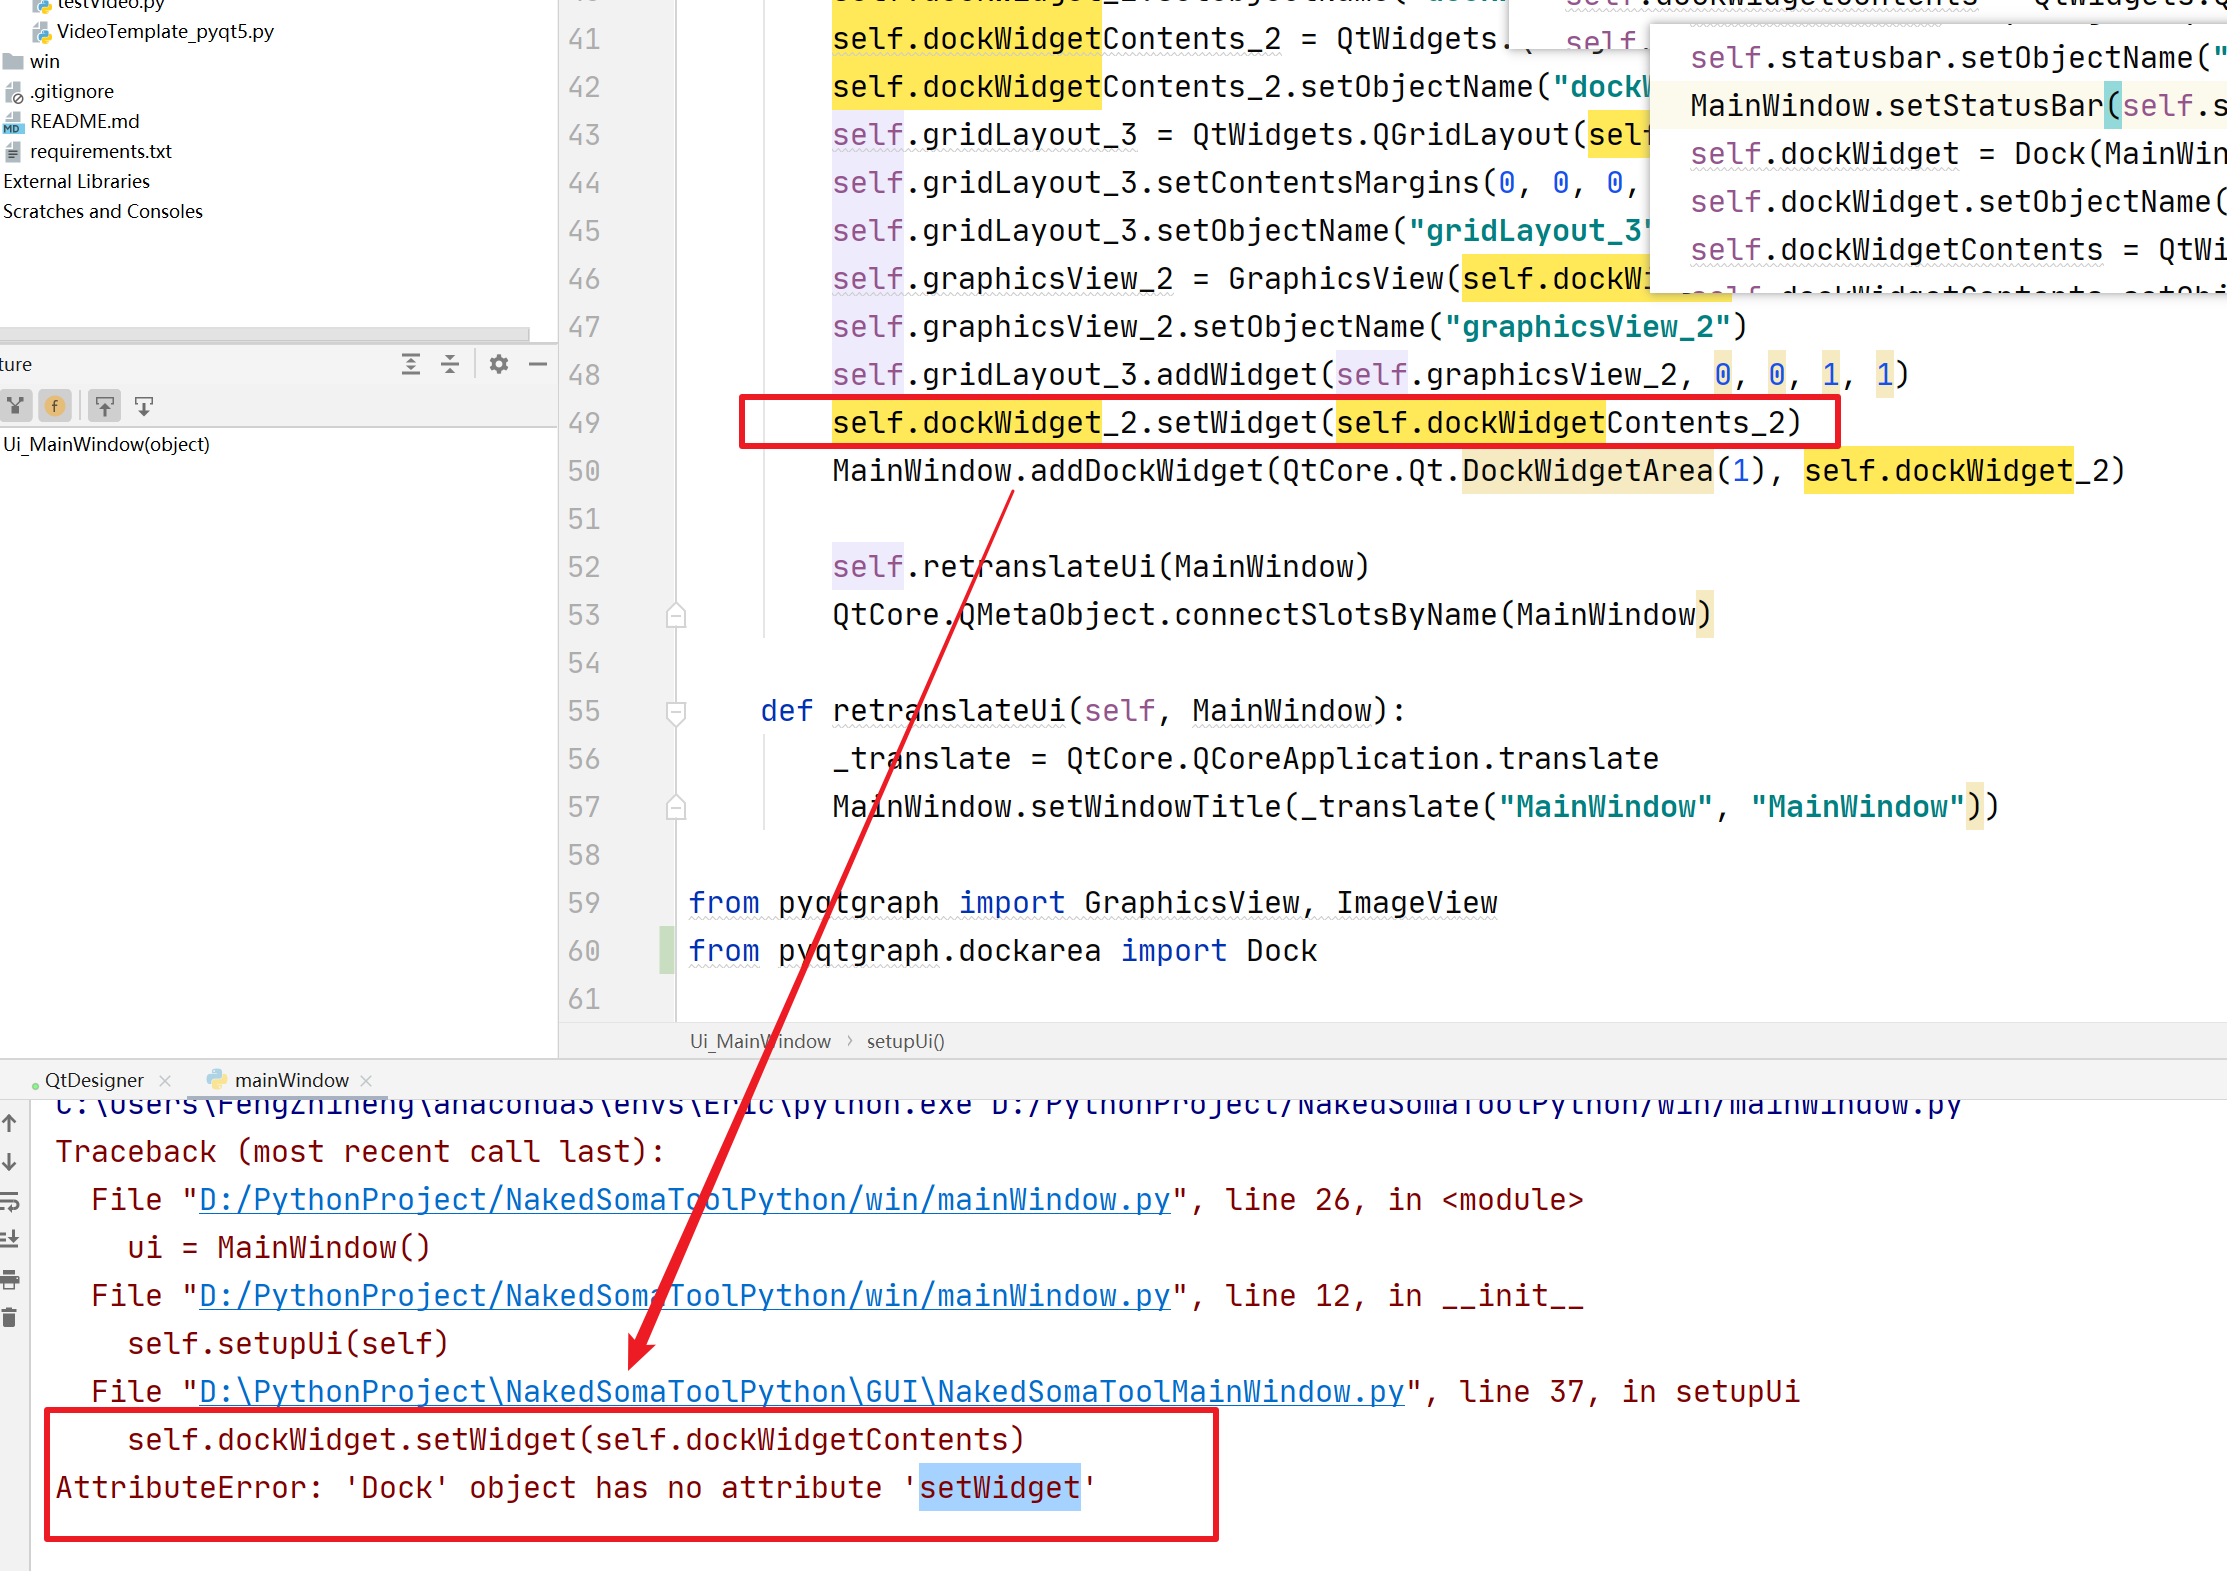This screenshot has height=1571, width=2227.
Task: Open Structure panel gear settings
Action: coord(499,364)
